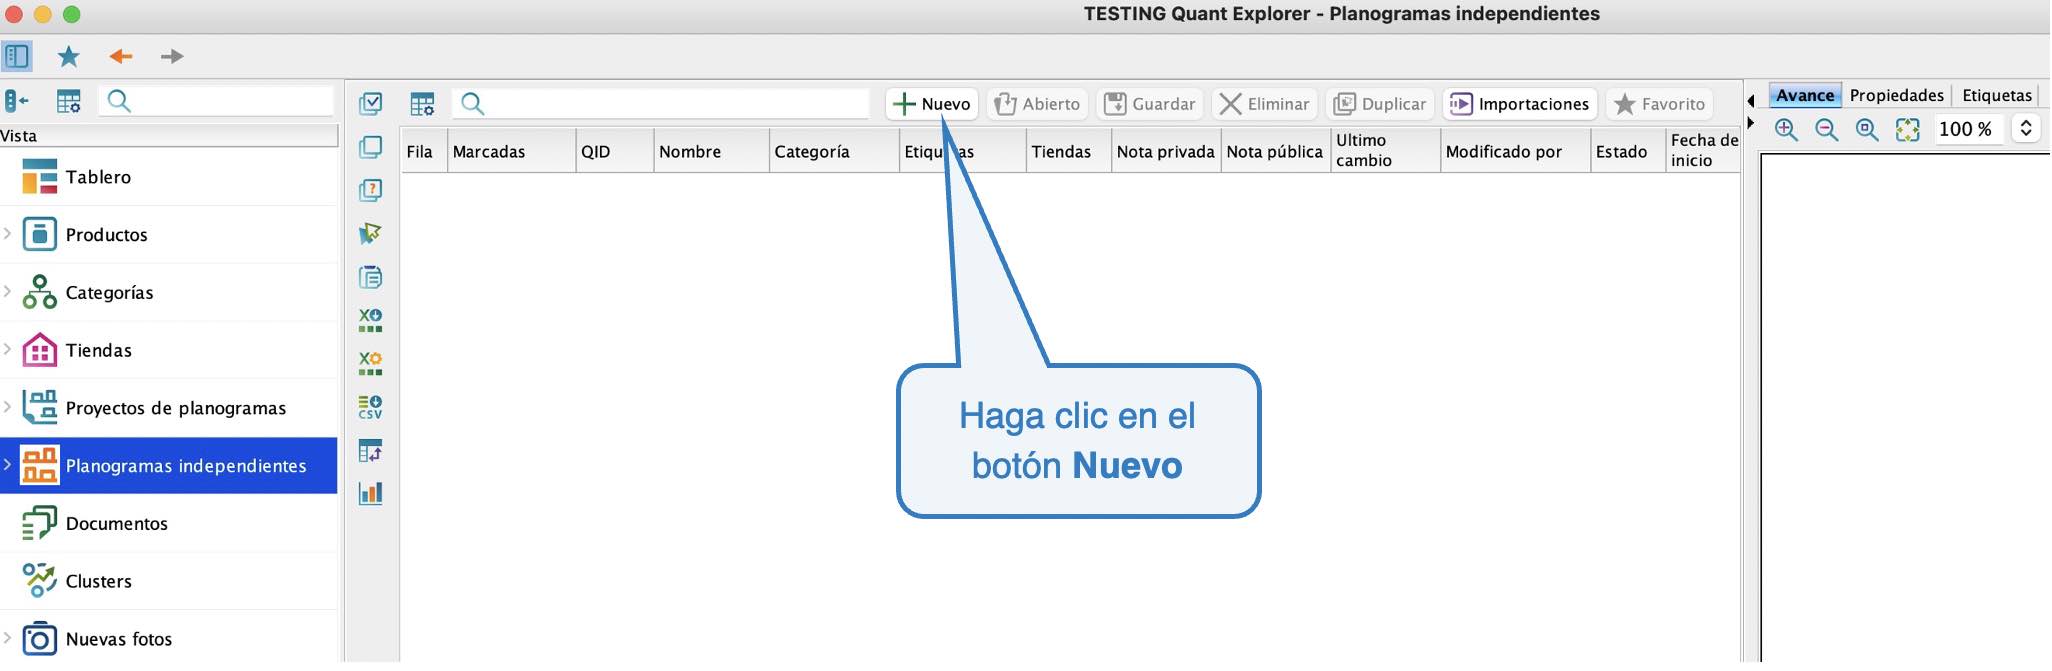Open planogram table column settings icon
Viewport: 2052px width, 671px height.
coord(422,104)
